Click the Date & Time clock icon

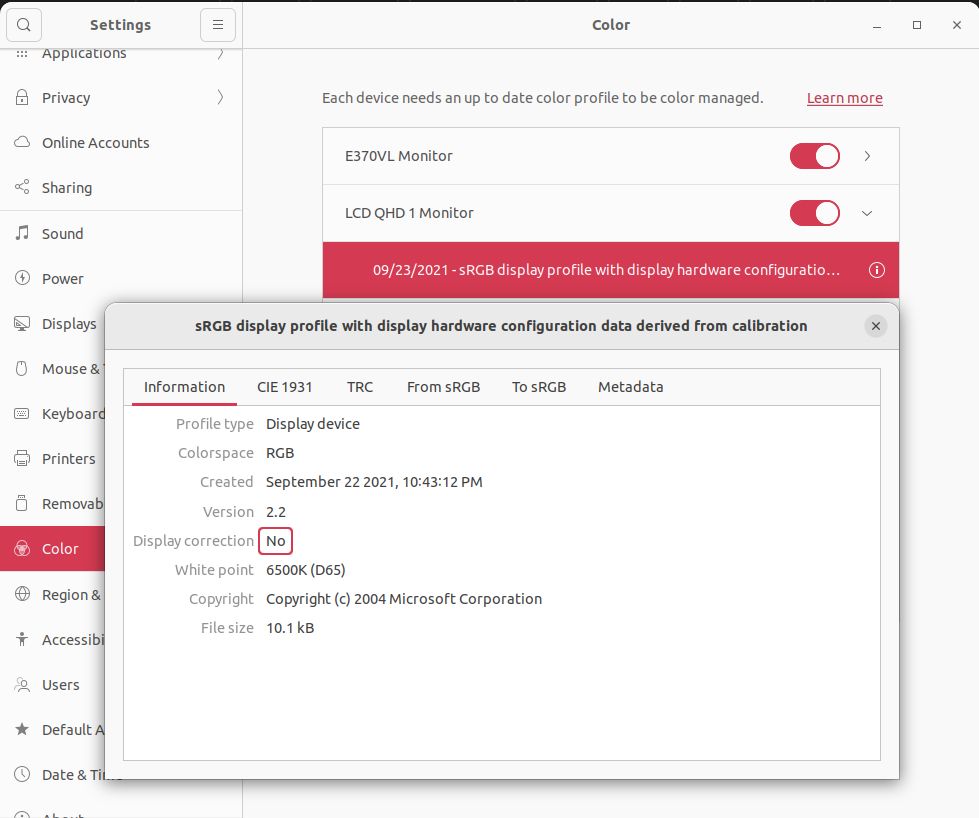tap(22, 774)
